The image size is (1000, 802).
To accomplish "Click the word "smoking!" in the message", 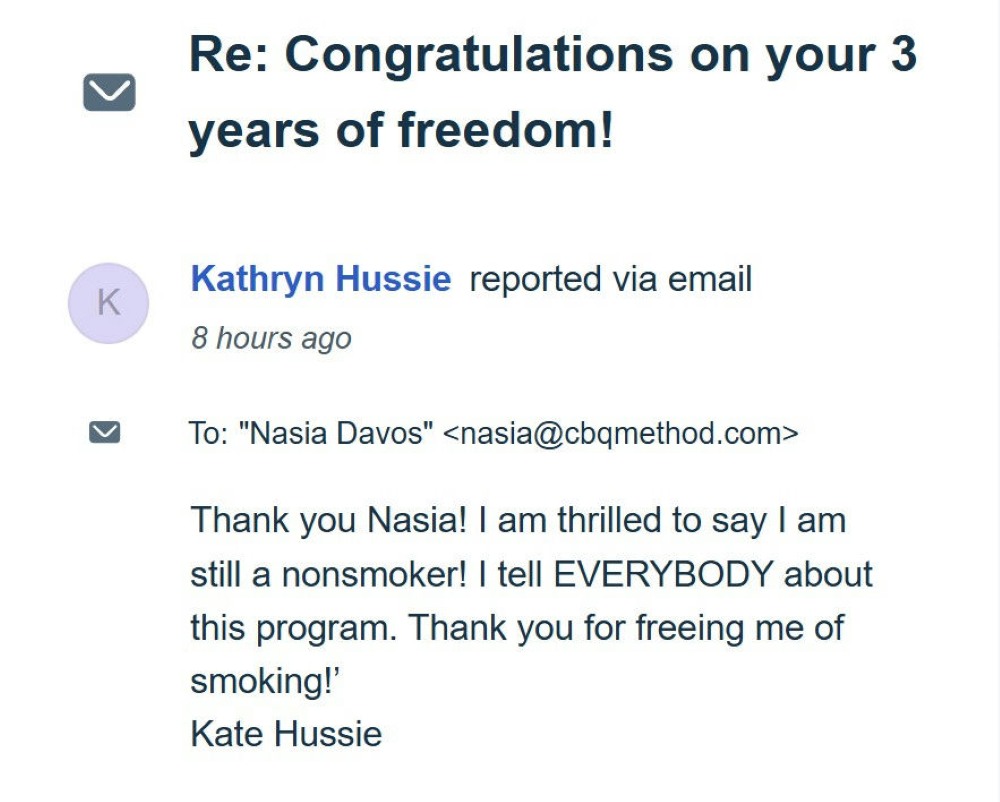I will tap(260, 681).
